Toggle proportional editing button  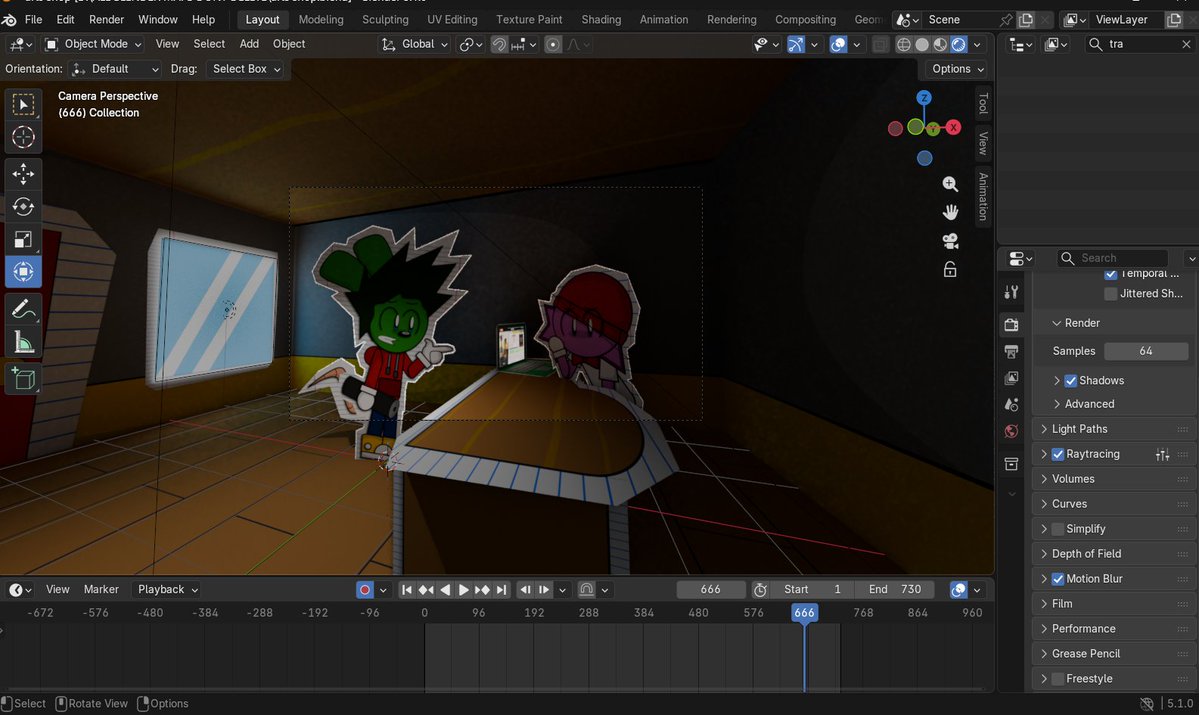point(553,44)
